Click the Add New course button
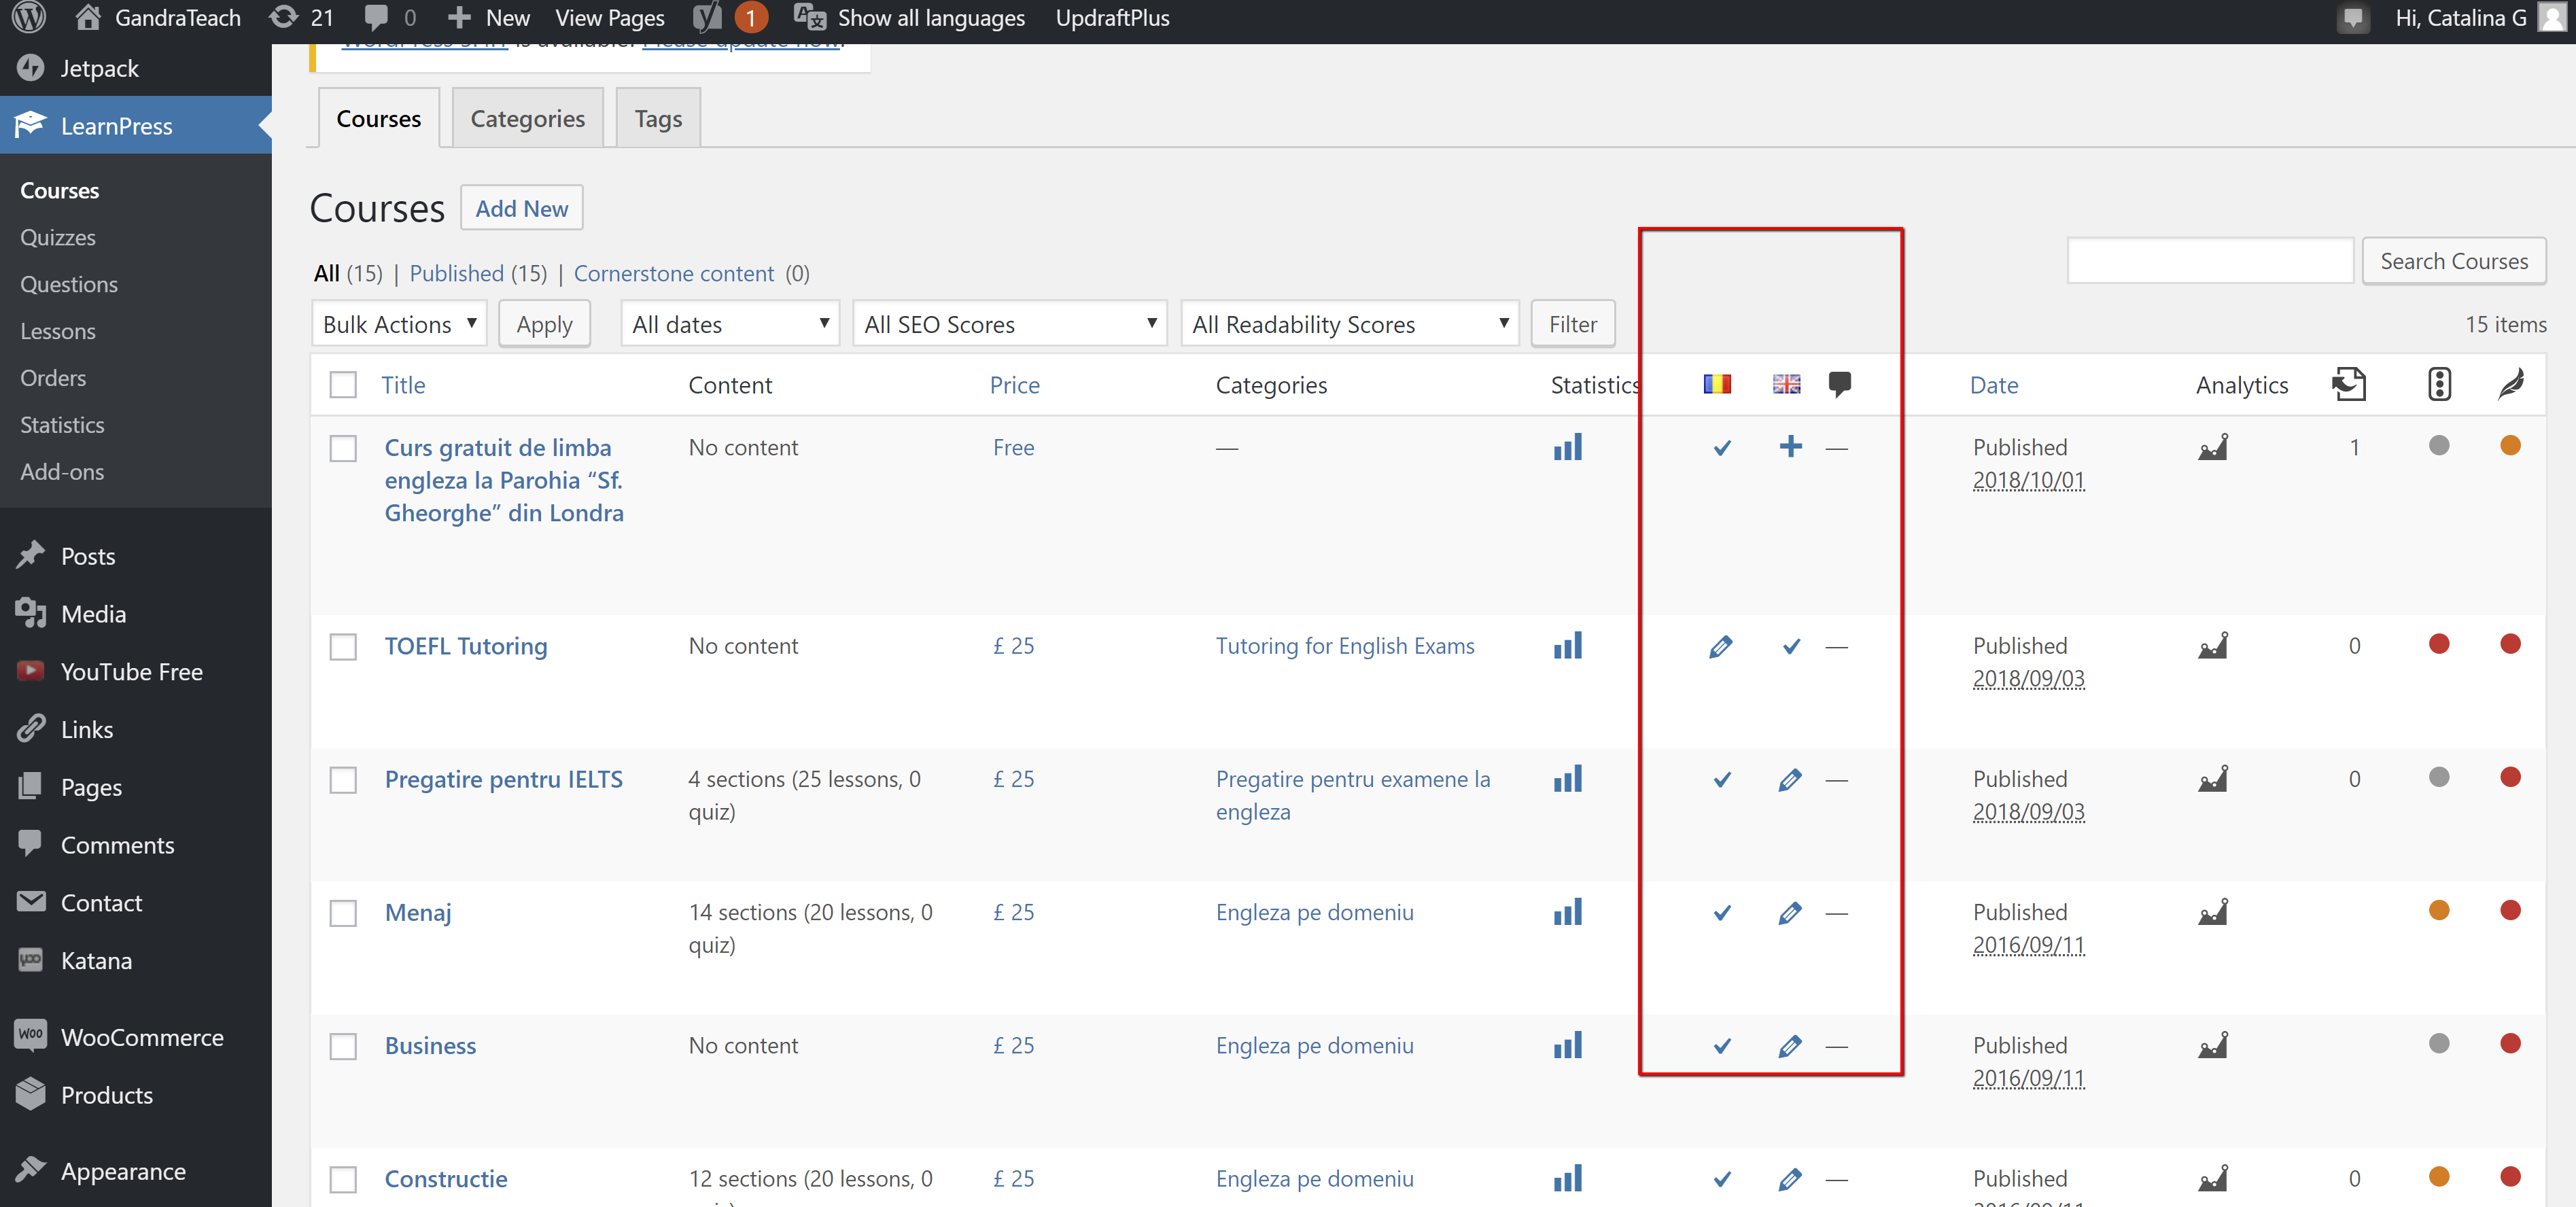Viewport: 2576px width, 1207px height. pos(521,208)
